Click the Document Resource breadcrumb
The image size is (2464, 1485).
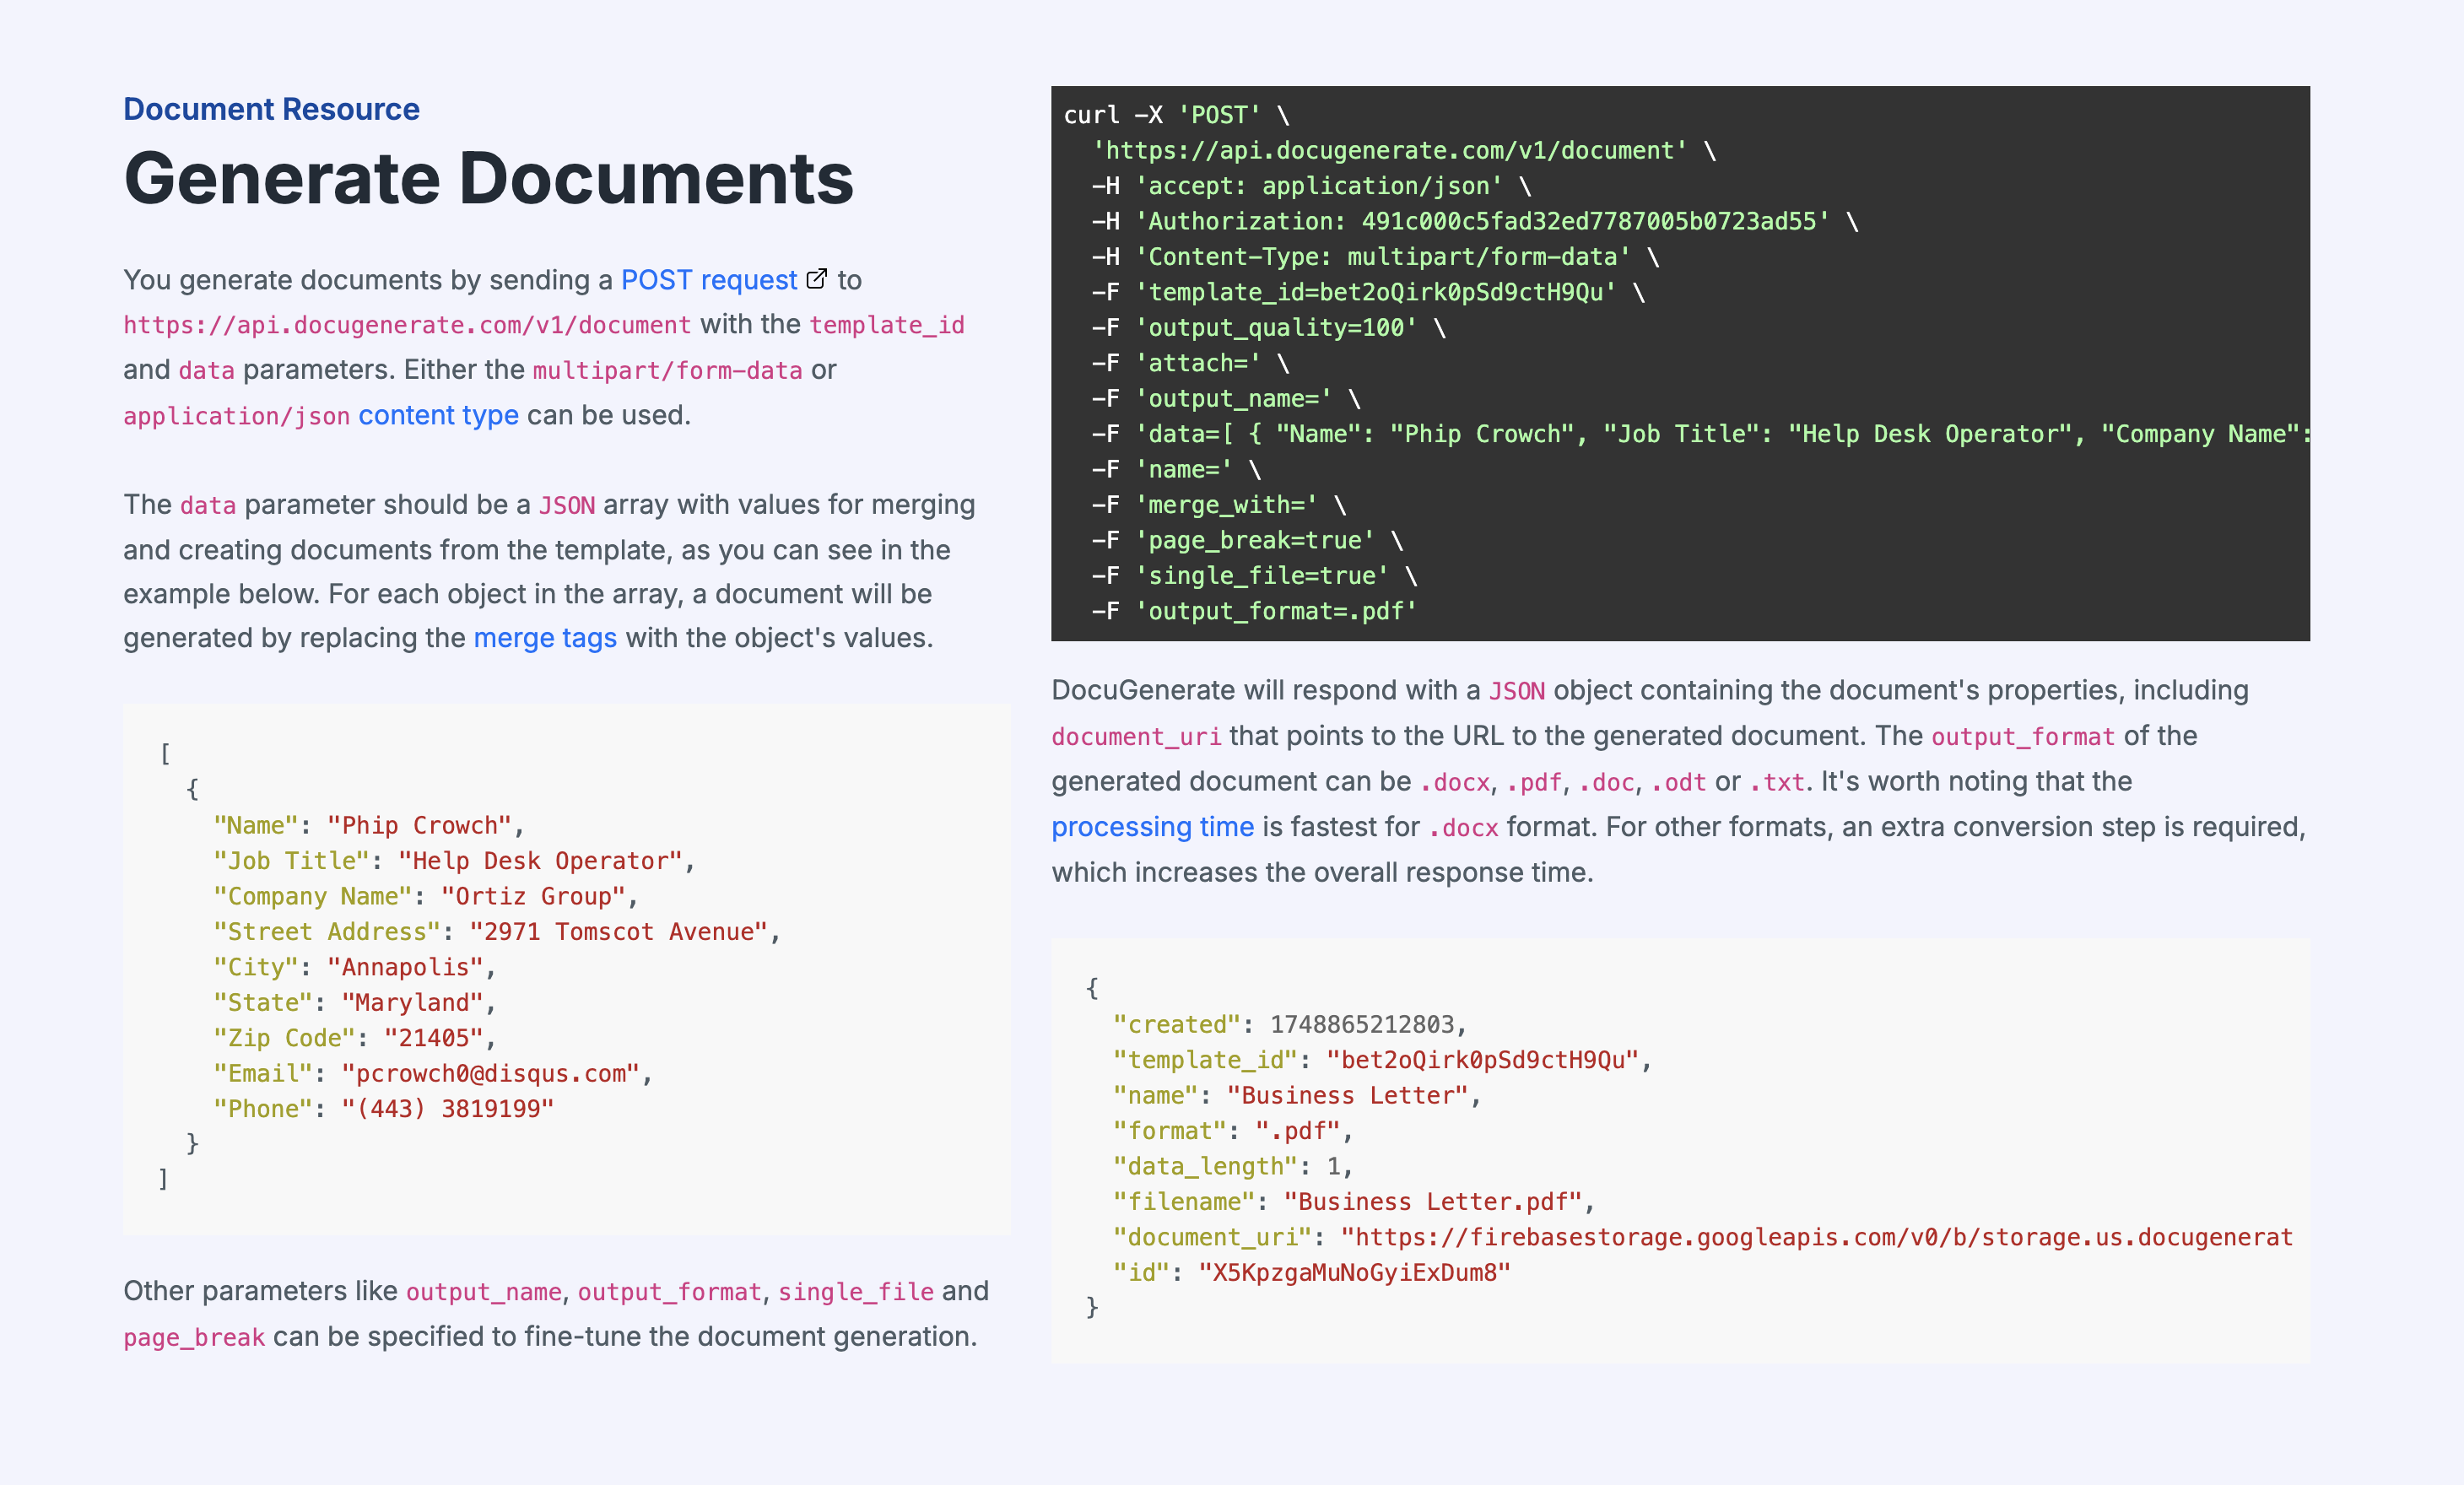pos(271,109)
